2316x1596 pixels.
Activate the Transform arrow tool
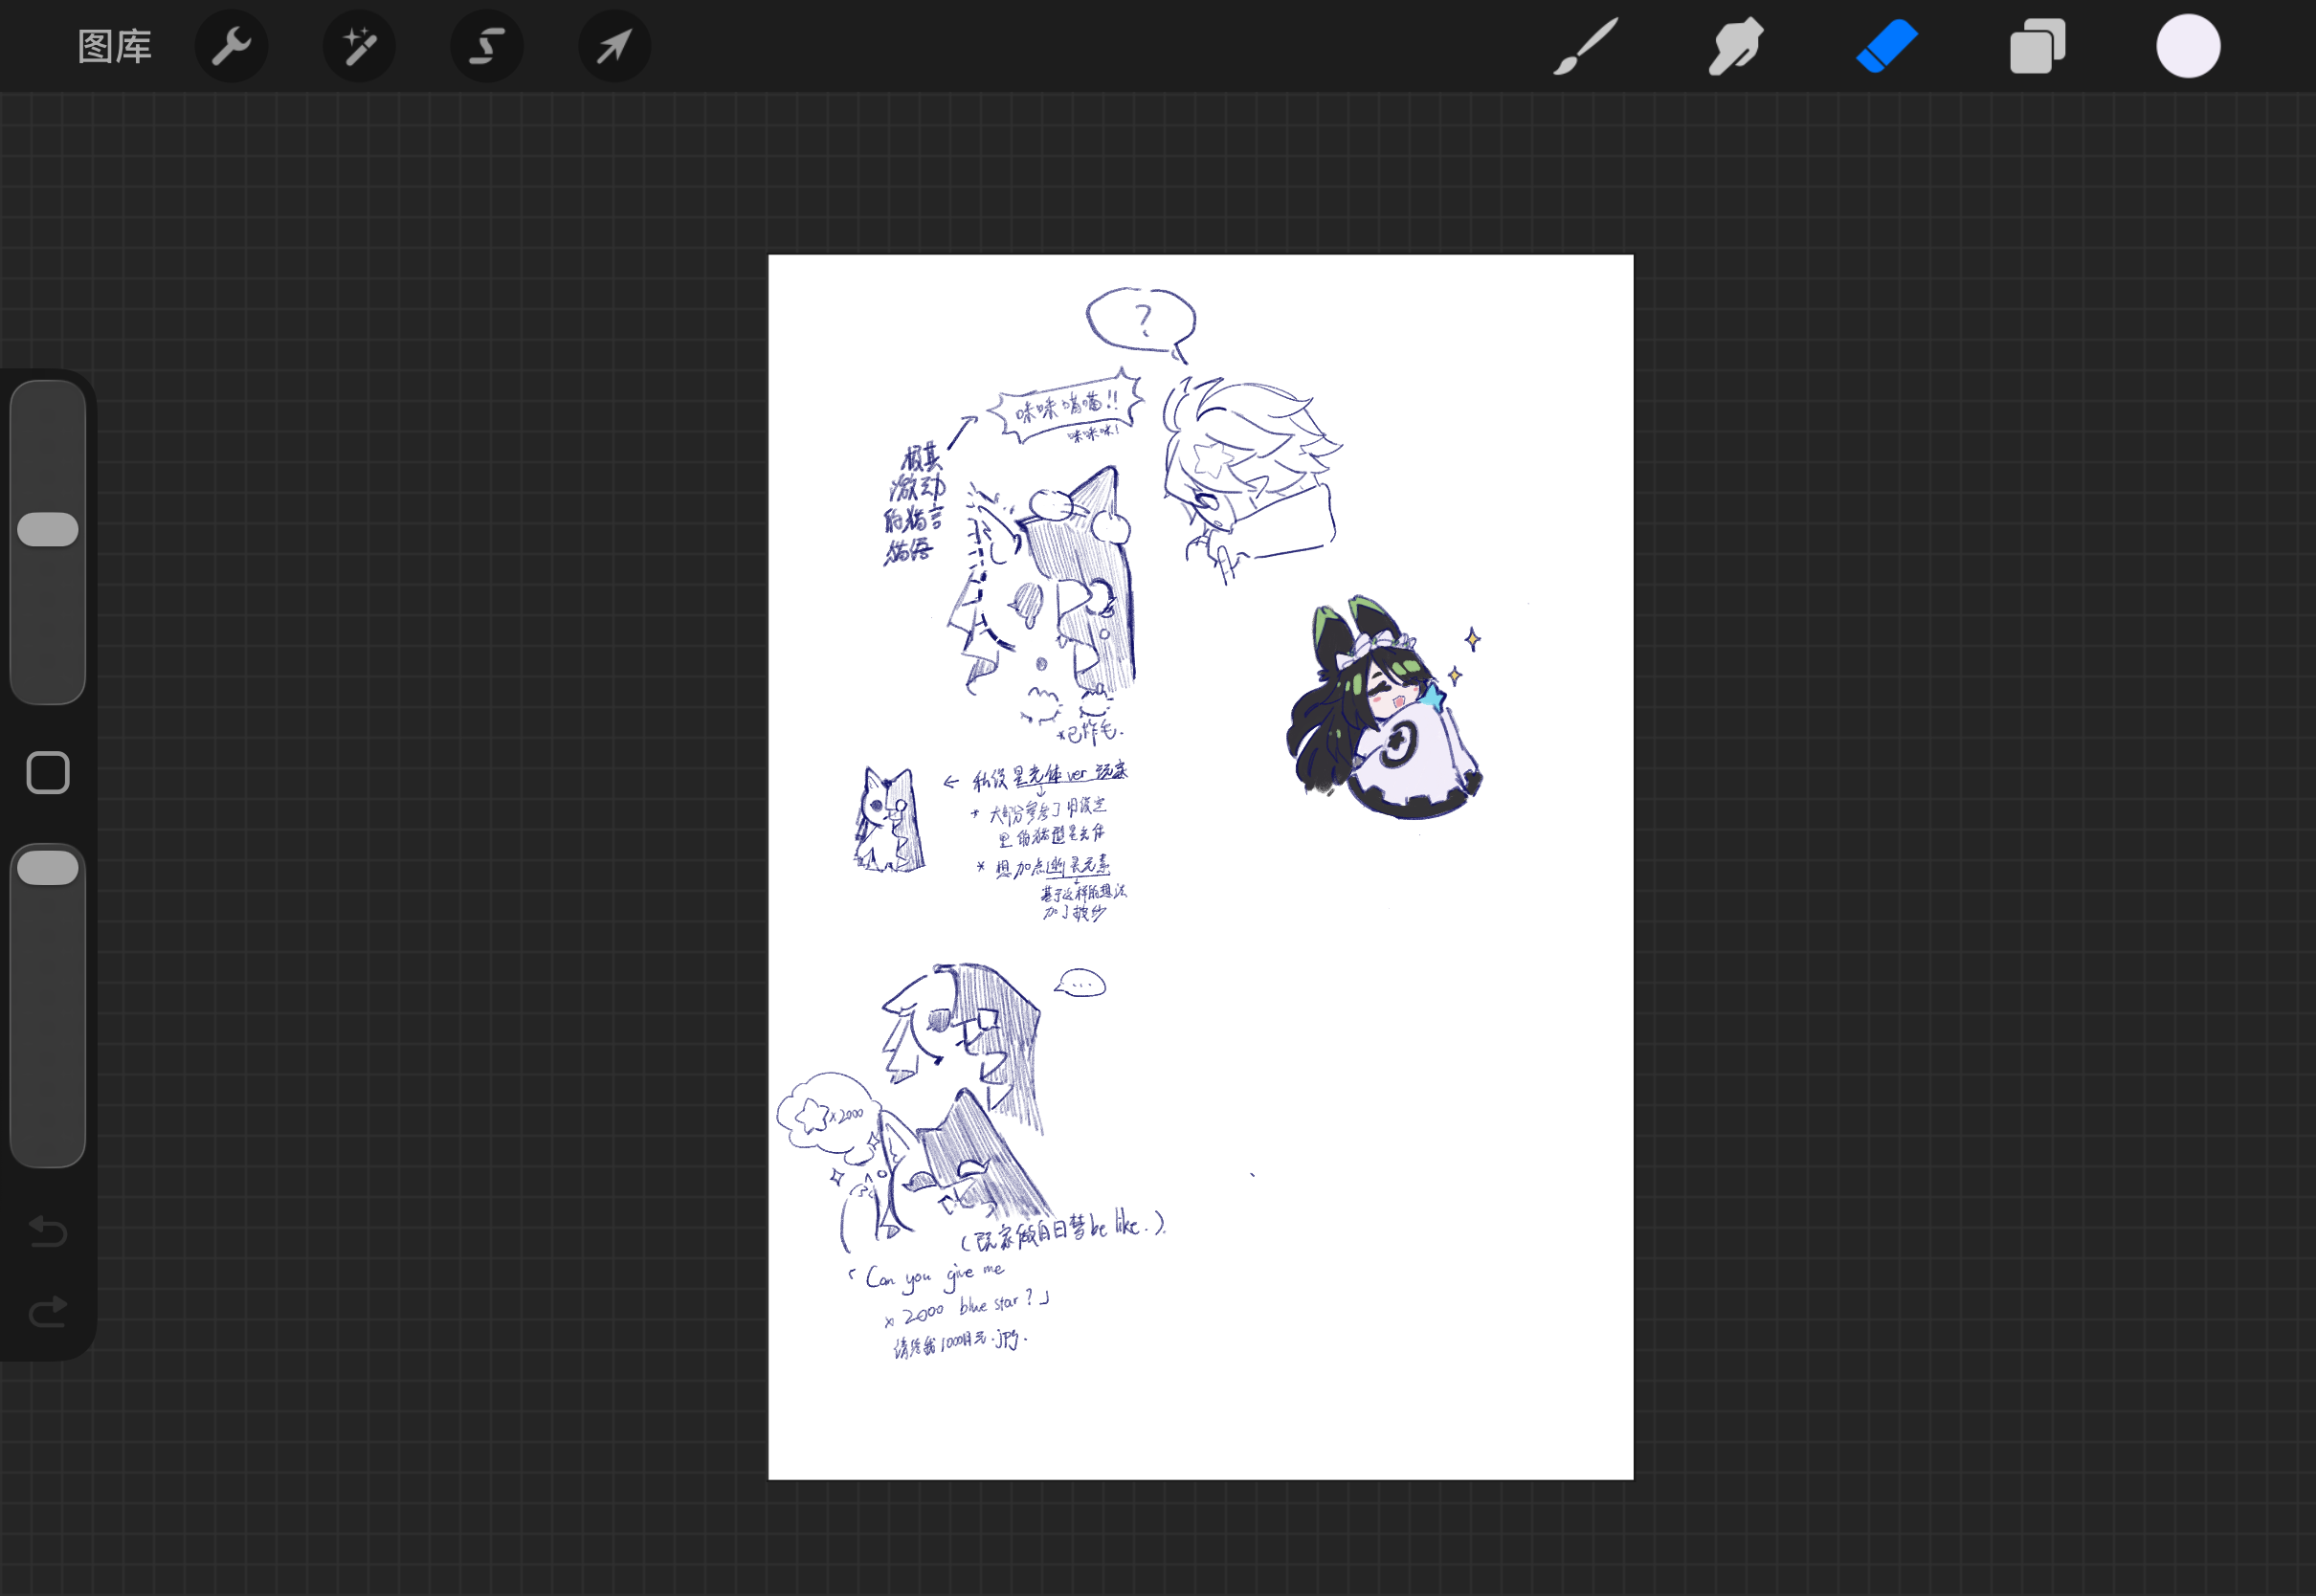(x=615, y=46)
